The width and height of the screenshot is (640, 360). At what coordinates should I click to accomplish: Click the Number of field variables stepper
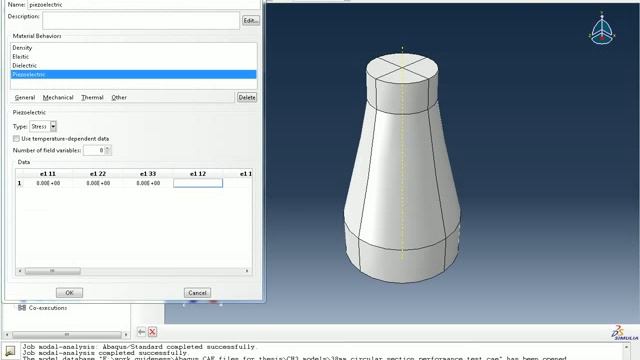click(108, 150)
